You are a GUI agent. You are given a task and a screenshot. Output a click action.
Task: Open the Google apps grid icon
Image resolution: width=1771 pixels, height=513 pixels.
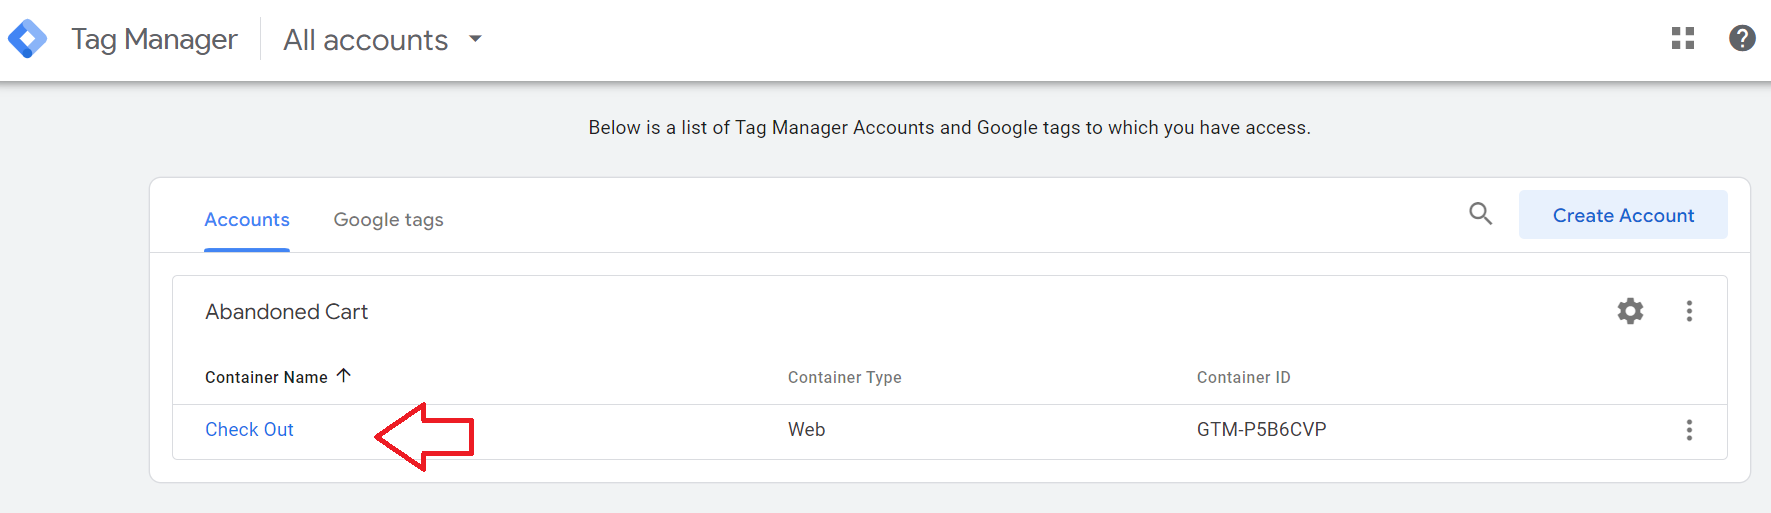pos(1683,38)
